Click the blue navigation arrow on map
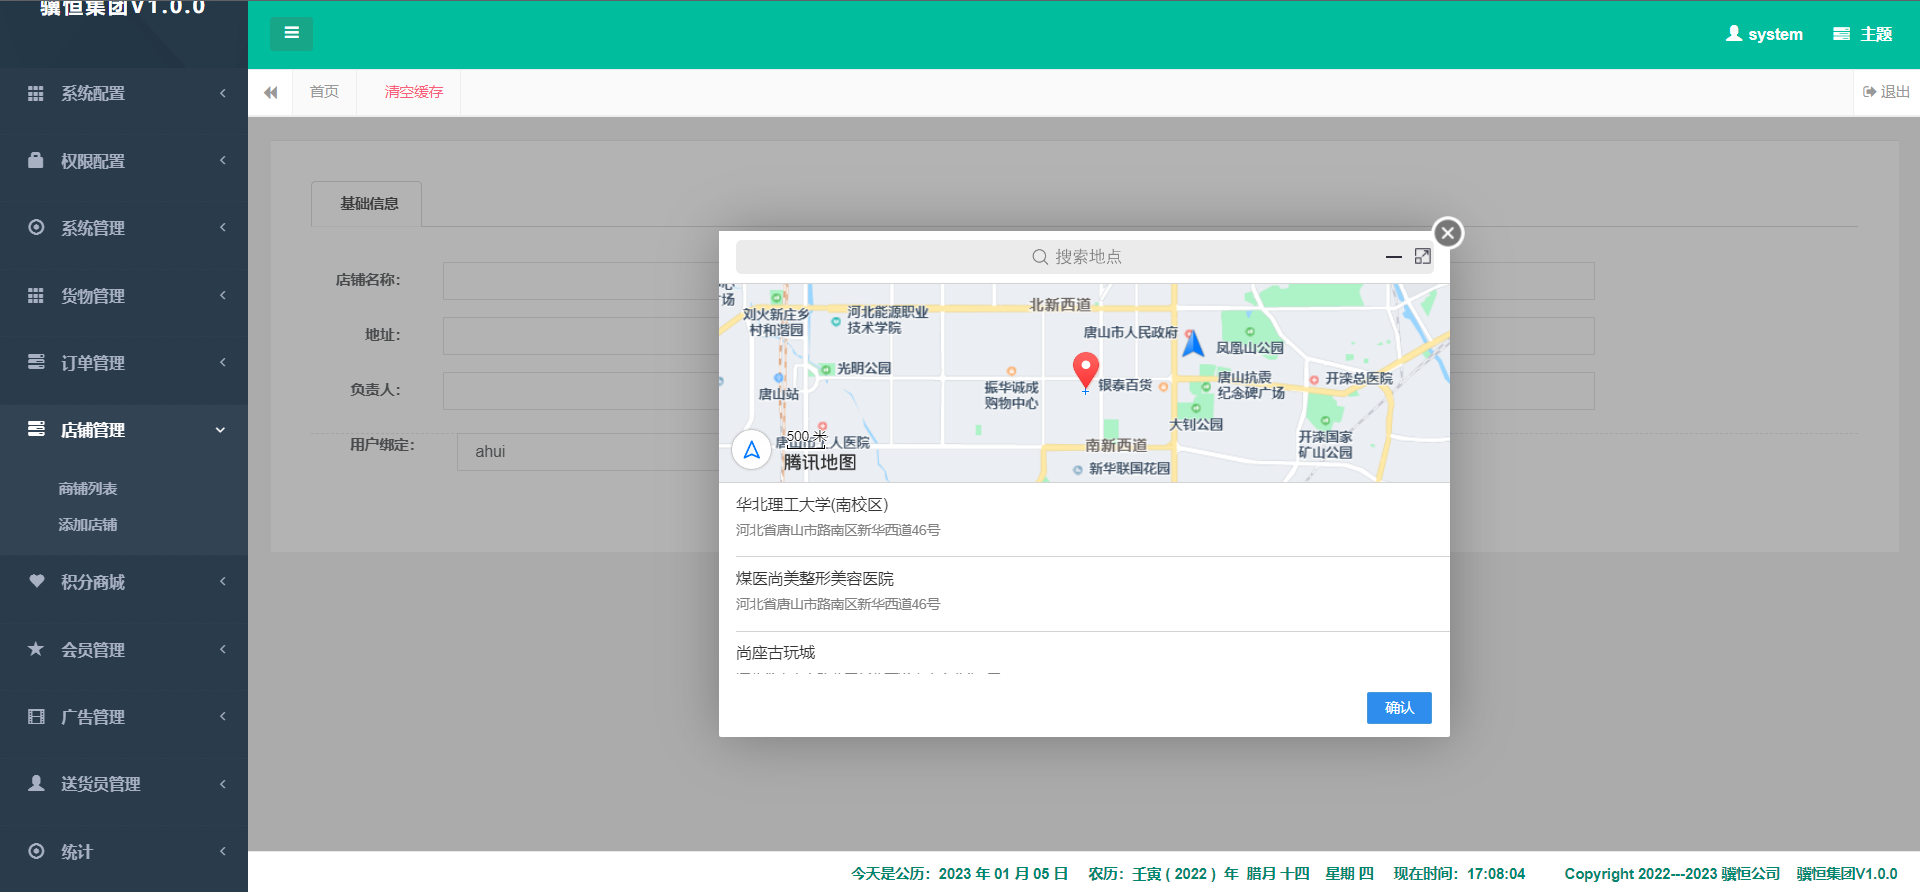Viewport: 1920px width, 892px height. (1193, 343)
